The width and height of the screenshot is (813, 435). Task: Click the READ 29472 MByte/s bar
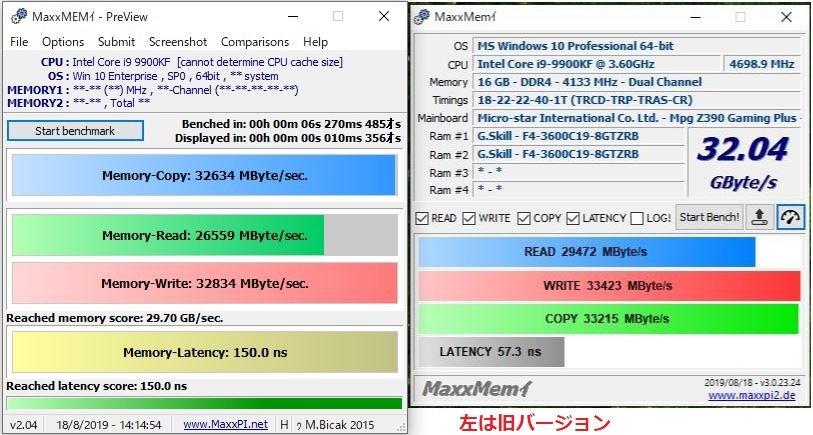[586, 252]
